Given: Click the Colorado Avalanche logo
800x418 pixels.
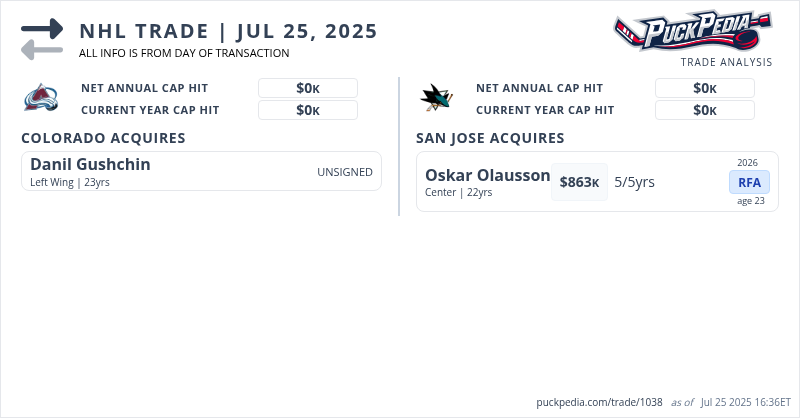Looking at the screenshot, I should pos(39,98).
